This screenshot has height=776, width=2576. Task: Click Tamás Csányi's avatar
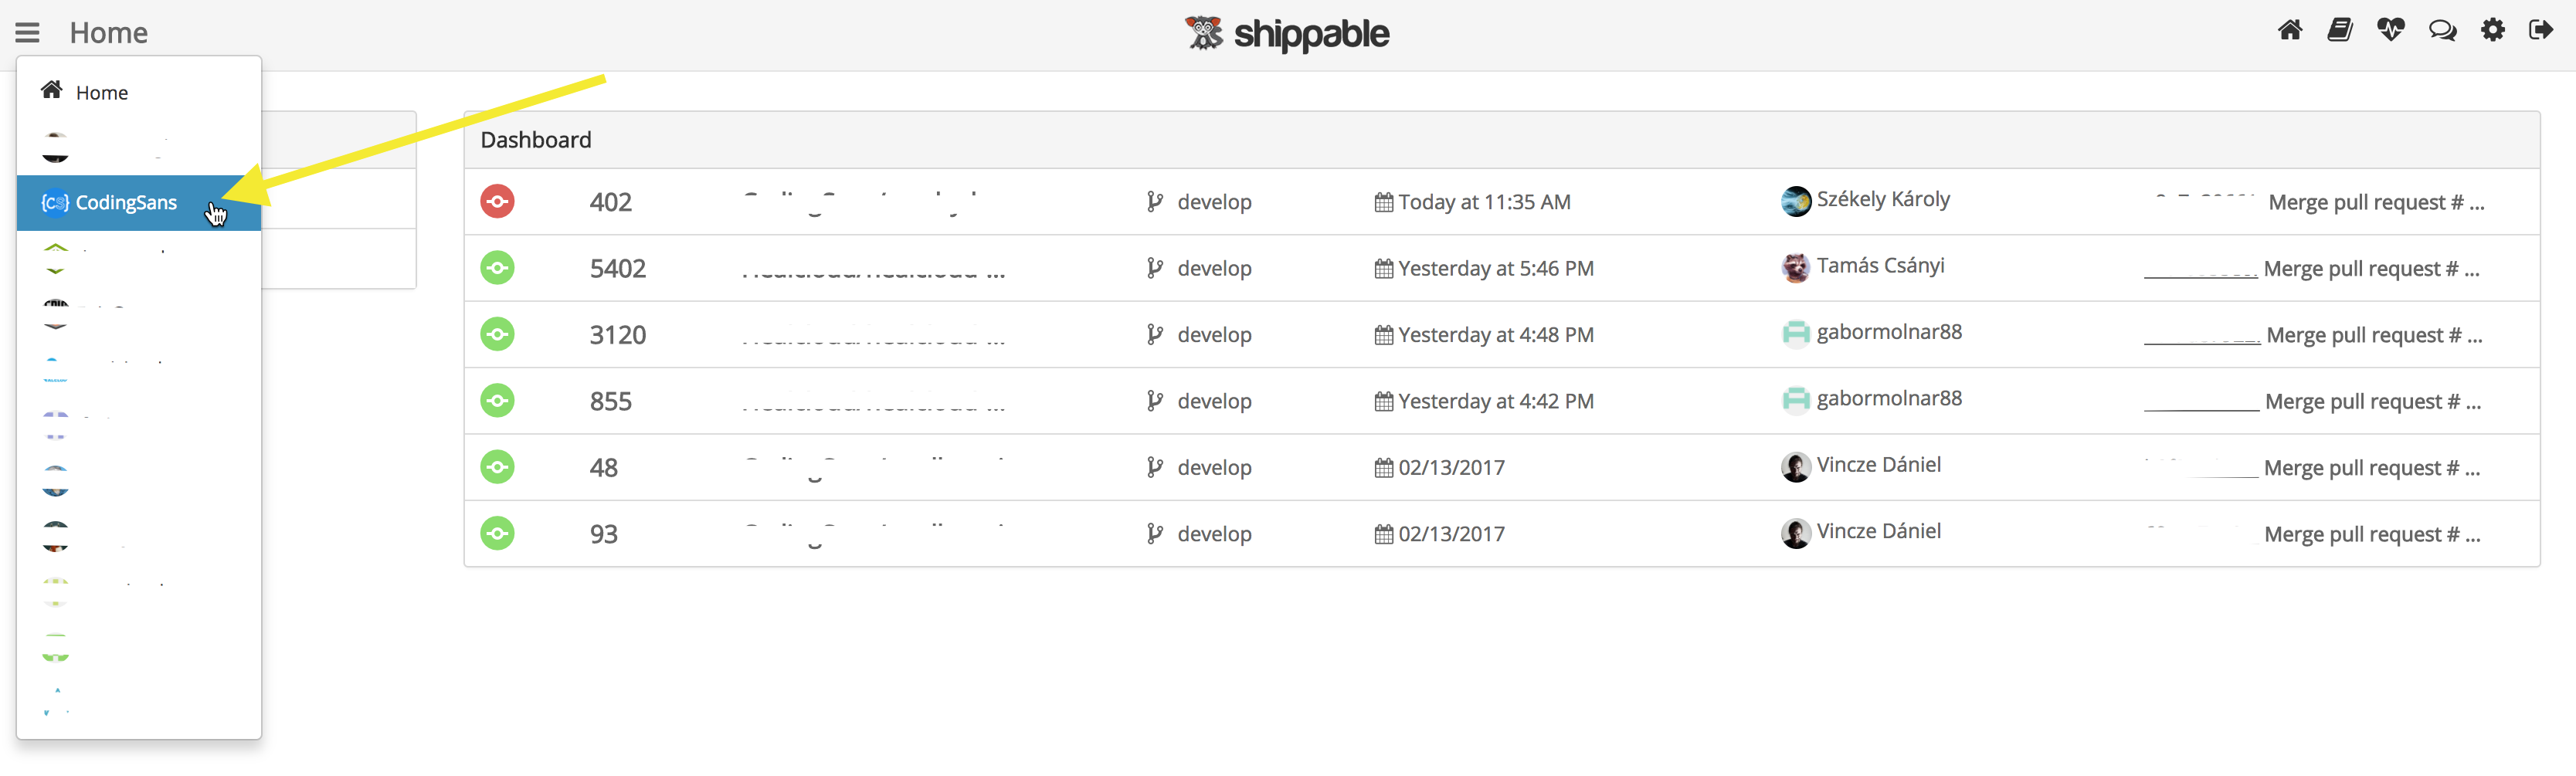(1795, 268)
